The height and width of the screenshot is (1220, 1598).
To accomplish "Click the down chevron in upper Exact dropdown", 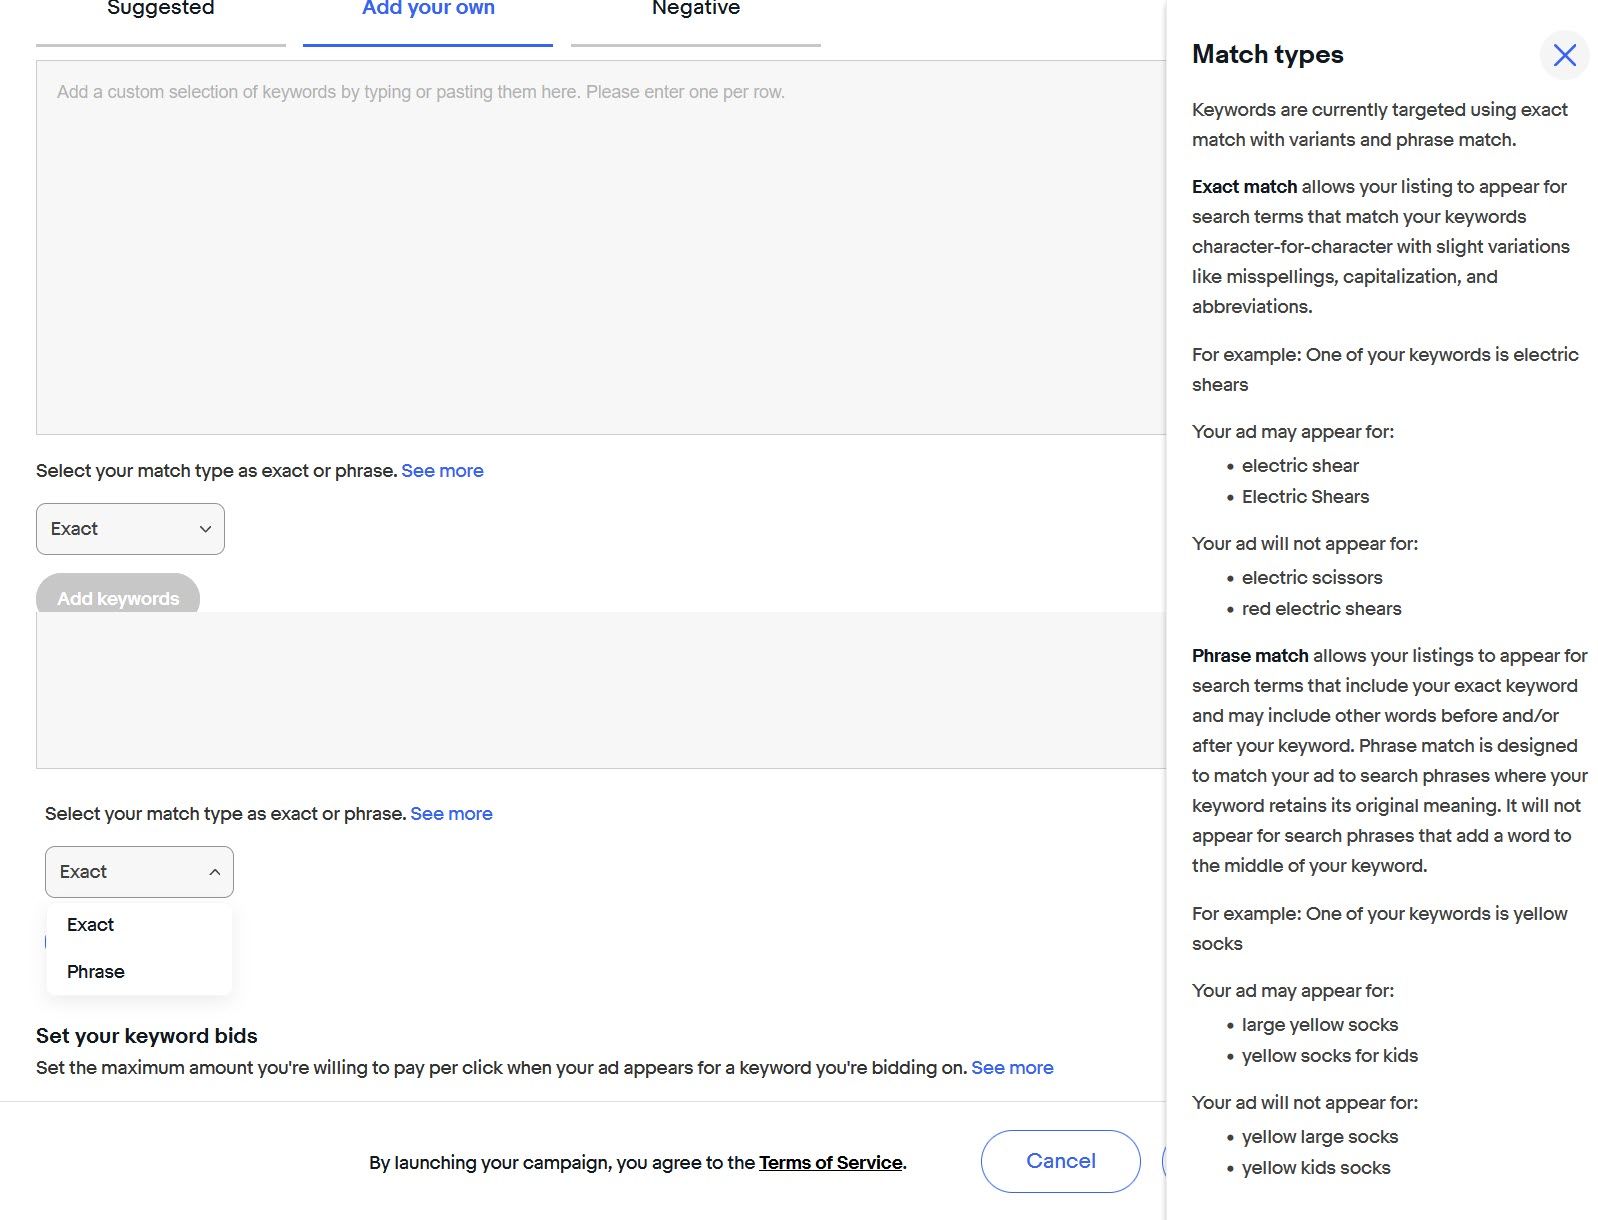I will point(205,529).
